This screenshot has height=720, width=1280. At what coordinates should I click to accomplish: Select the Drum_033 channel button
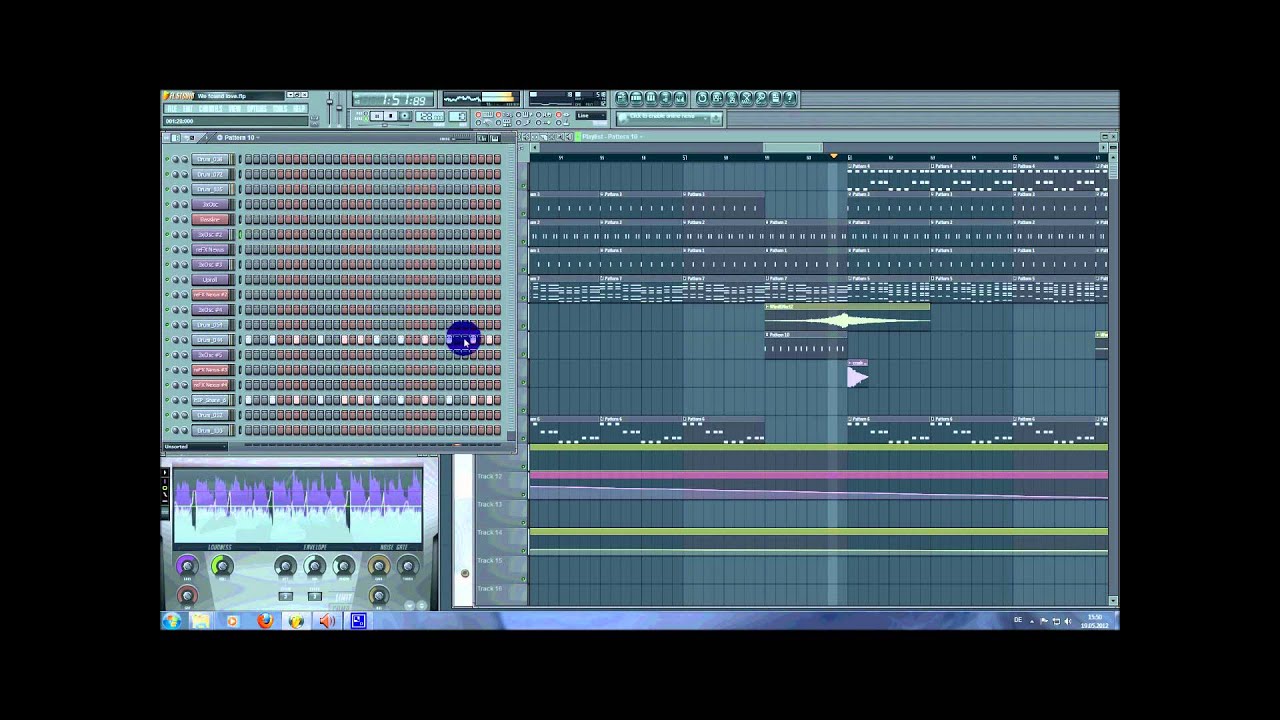pos(210,430)
